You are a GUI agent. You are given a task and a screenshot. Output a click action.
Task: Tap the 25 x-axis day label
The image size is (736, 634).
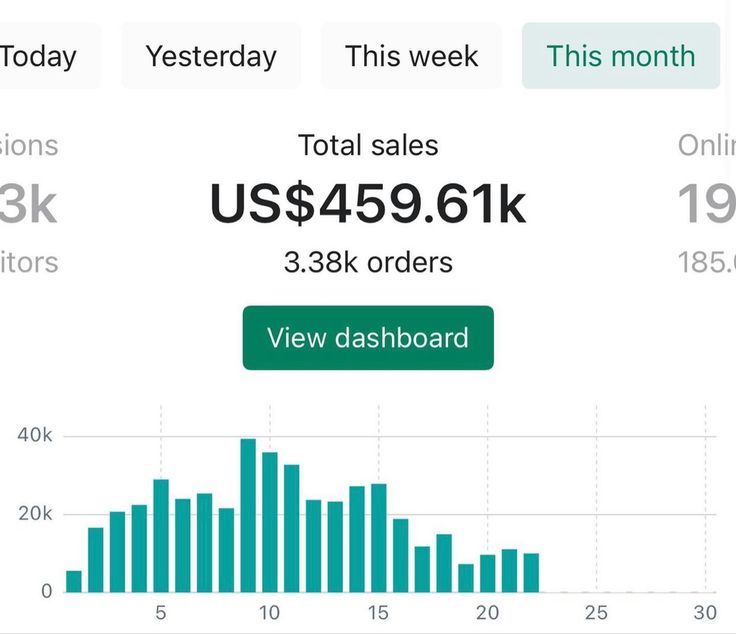tap(596, 612)
